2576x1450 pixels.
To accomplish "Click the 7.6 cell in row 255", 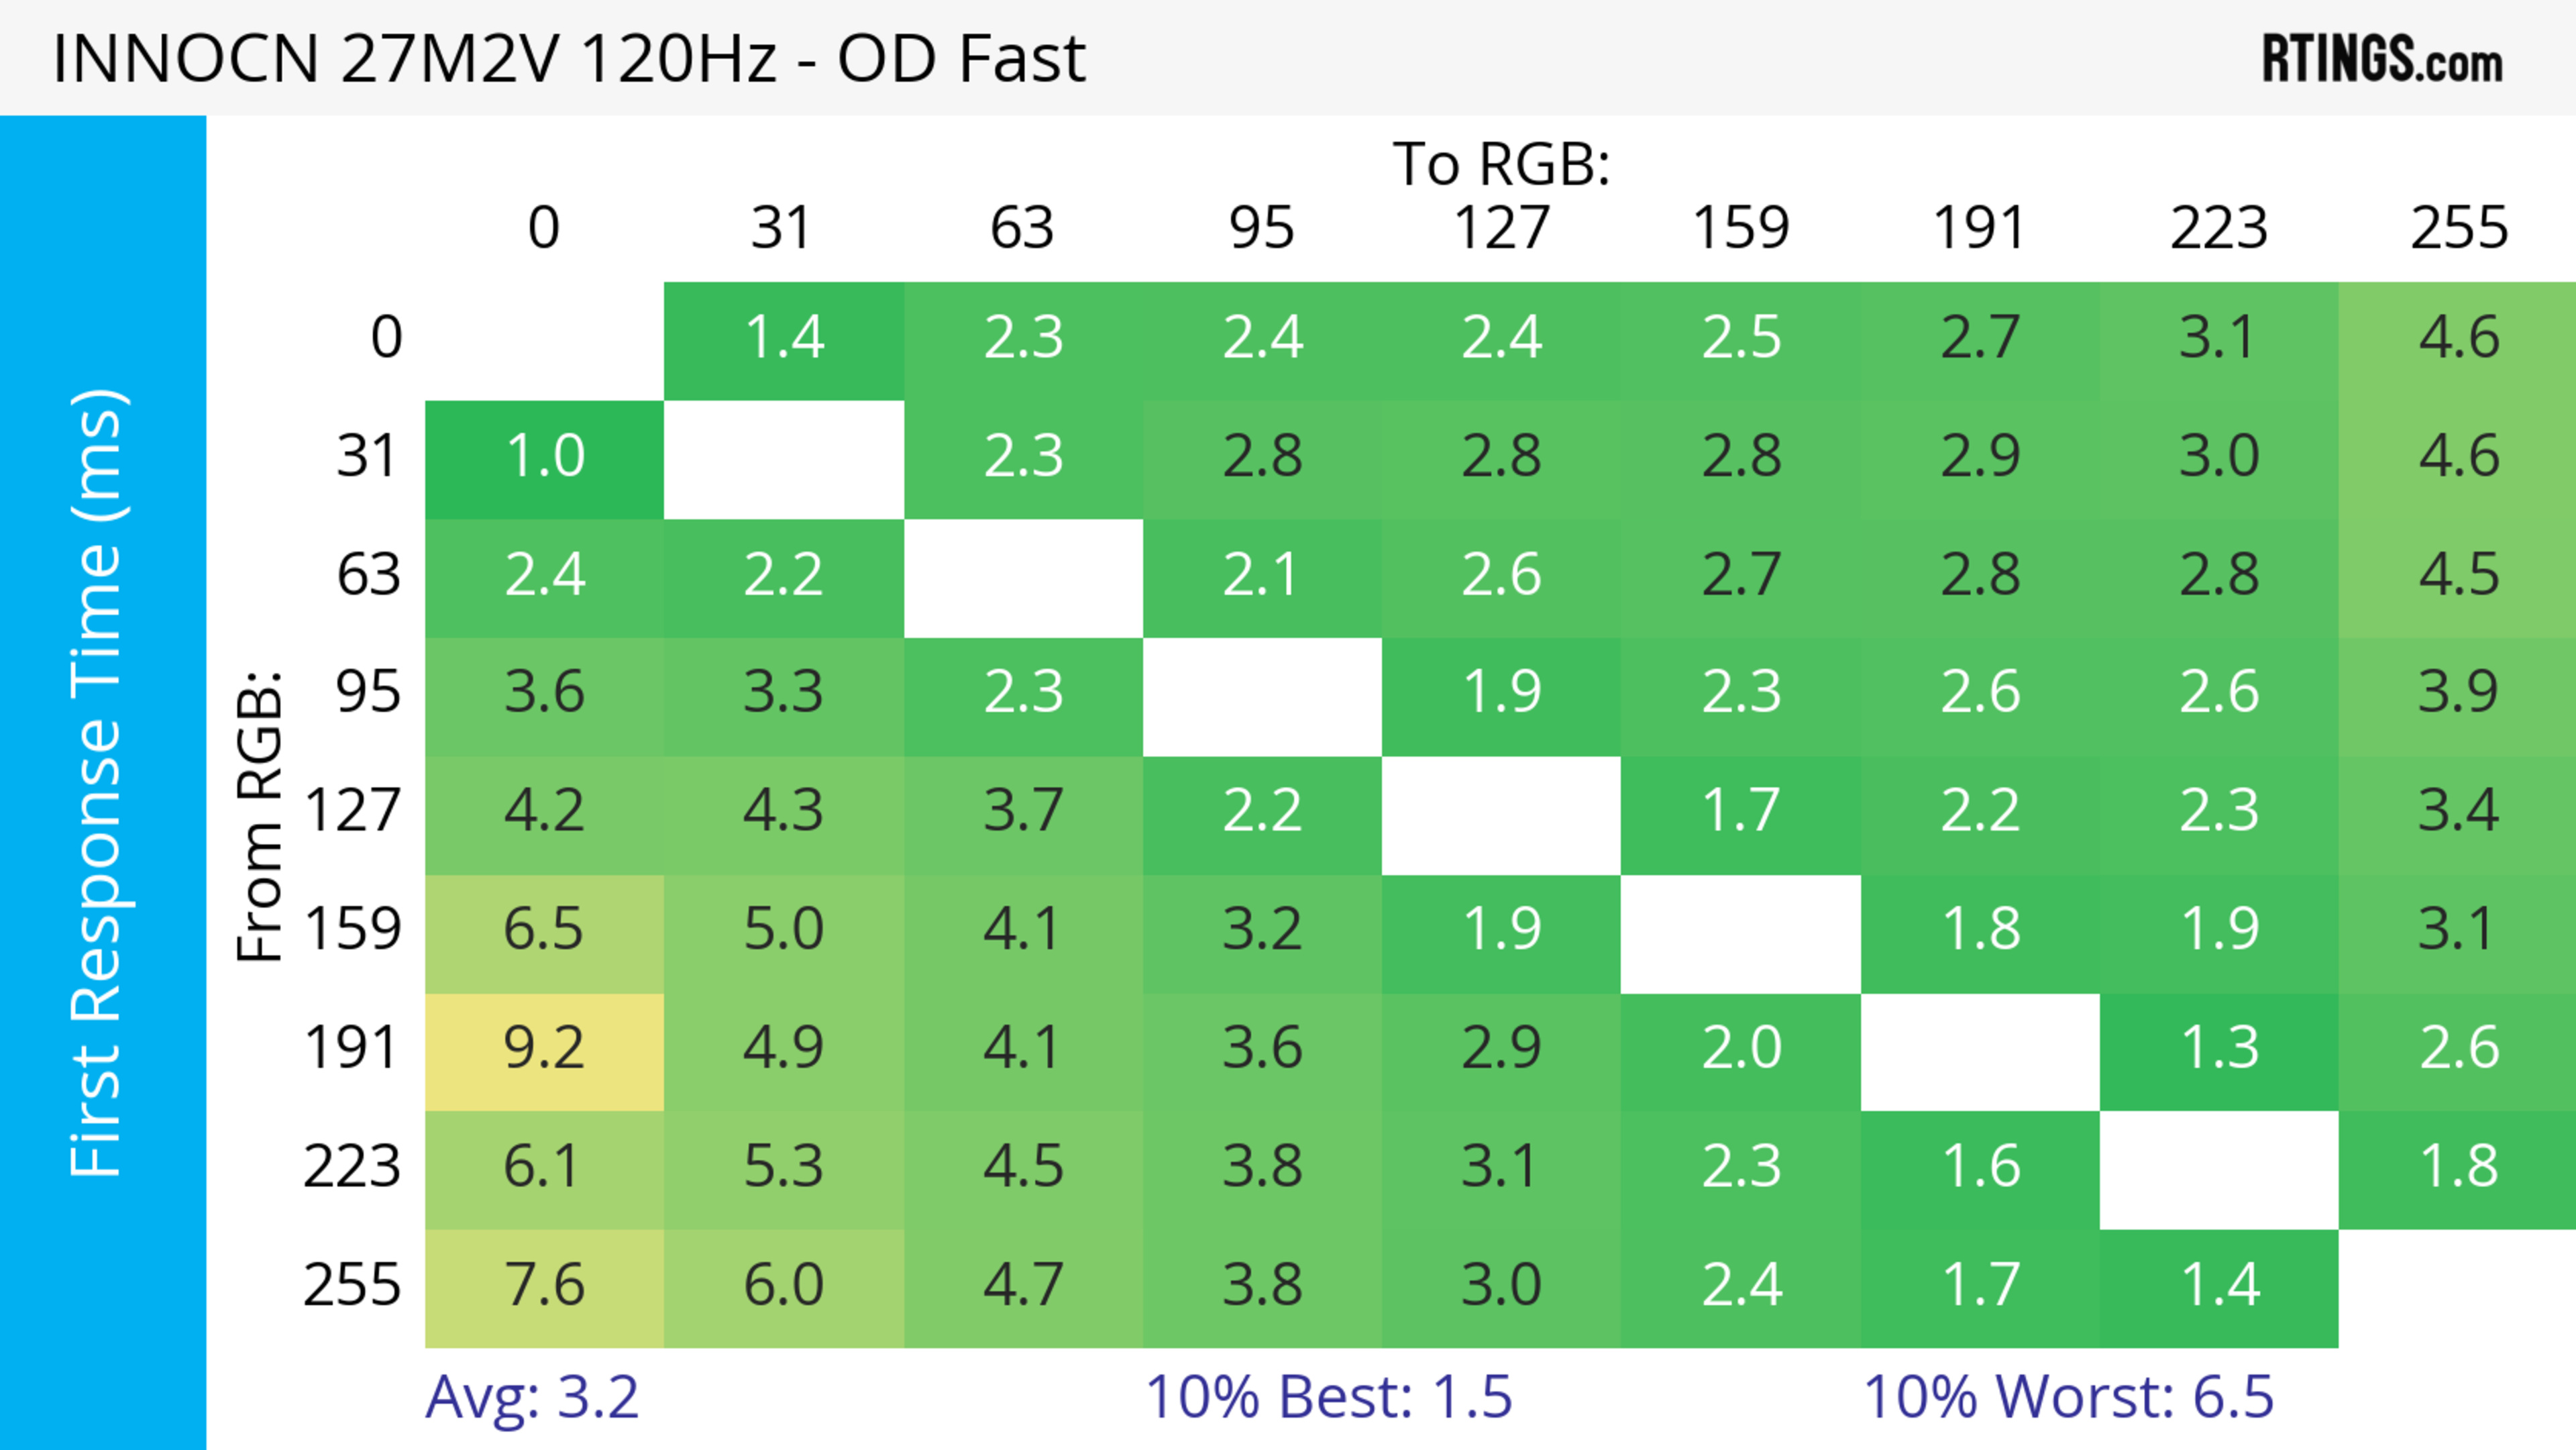I will click(x=544, y=1285).
